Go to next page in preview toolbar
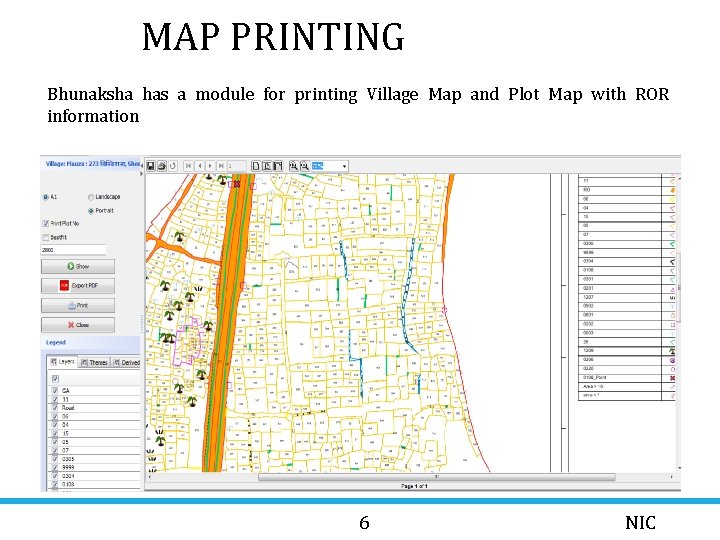This screenshot has height=540, width=720. pos(210,166)
